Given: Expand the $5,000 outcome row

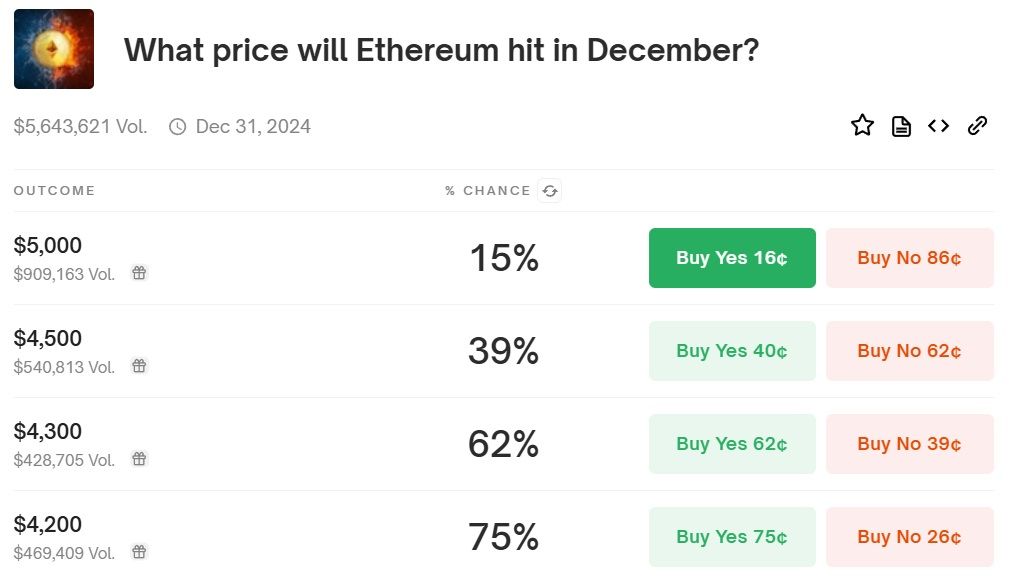Looking at the screenshot, I should coord(300,258).
